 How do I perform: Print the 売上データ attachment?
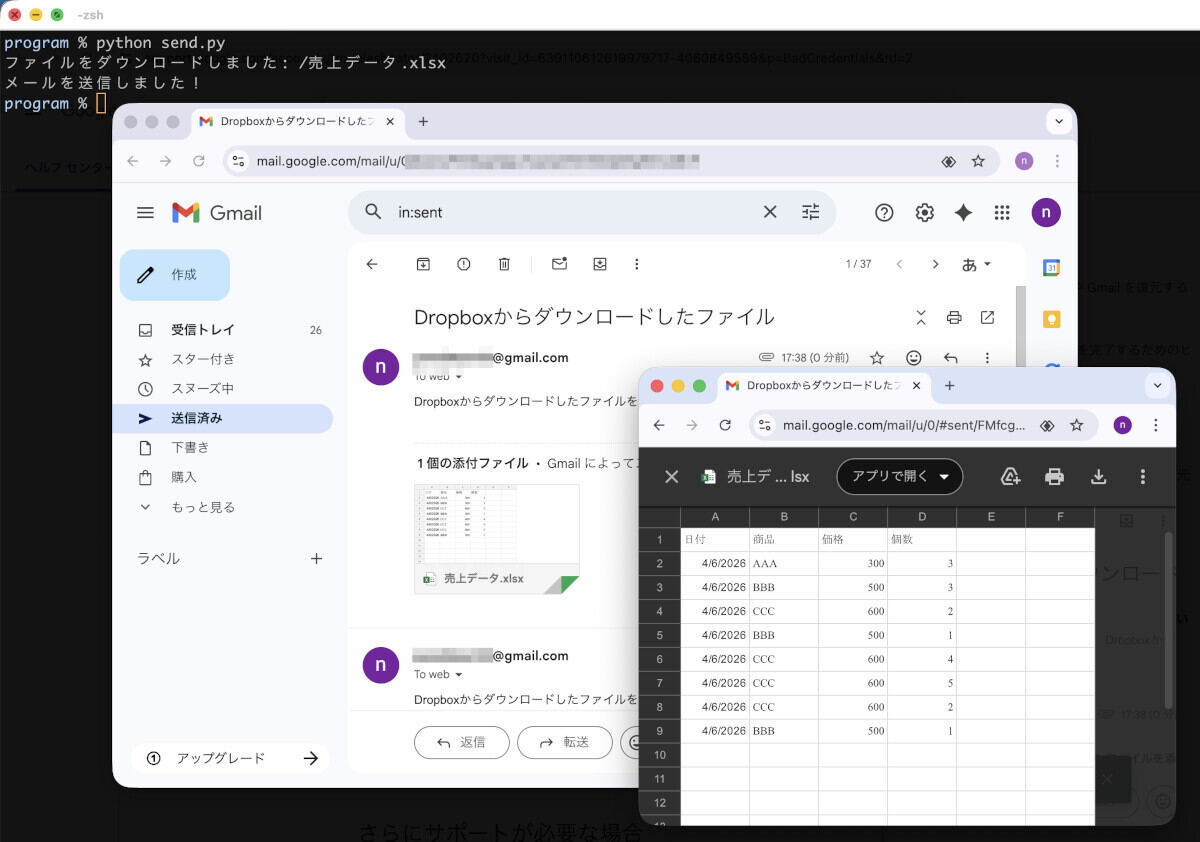[x=1054, y=477]
